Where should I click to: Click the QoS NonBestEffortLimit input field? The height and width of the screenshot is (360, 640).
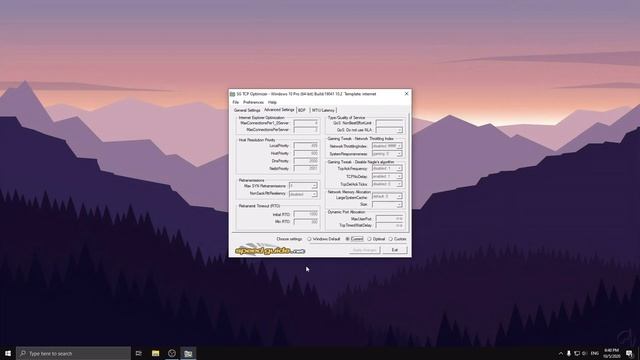pos(390,123)
